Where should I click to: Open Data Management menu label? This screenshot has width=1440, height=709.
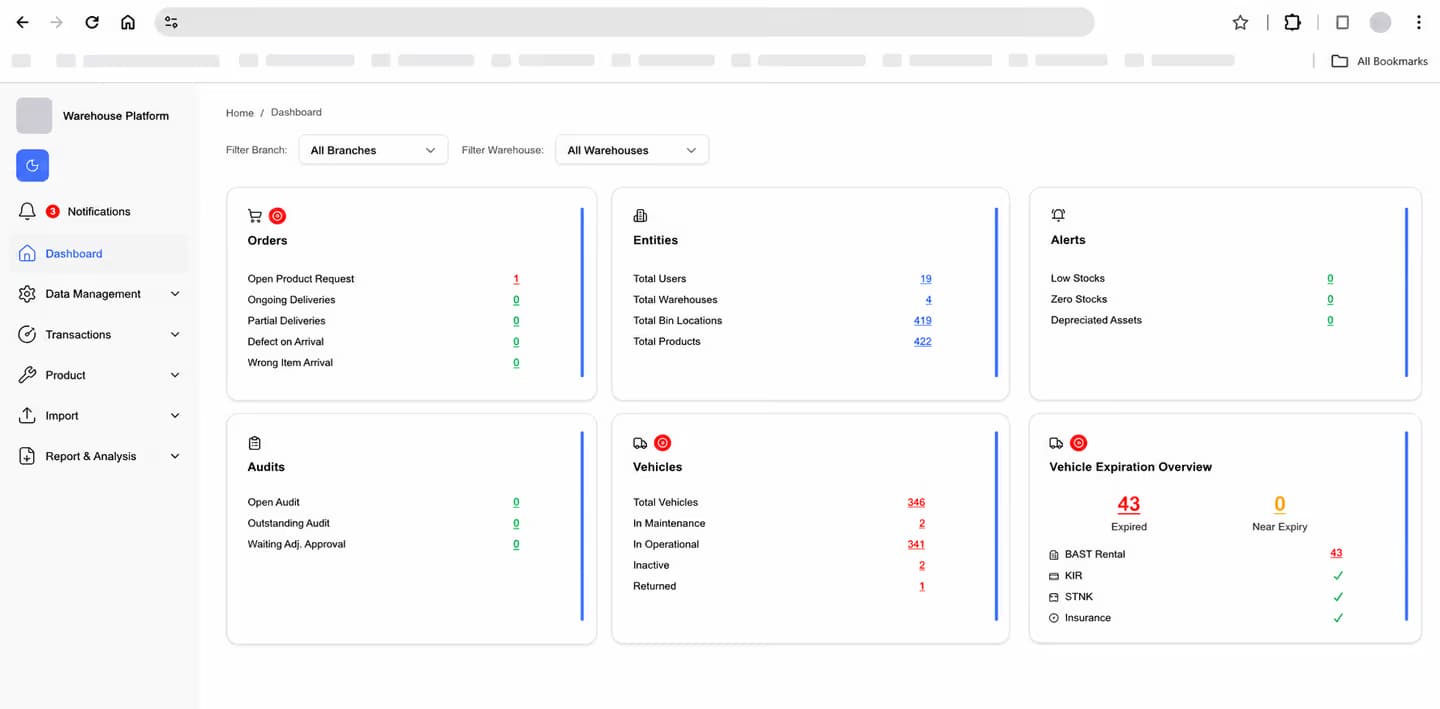93,294
